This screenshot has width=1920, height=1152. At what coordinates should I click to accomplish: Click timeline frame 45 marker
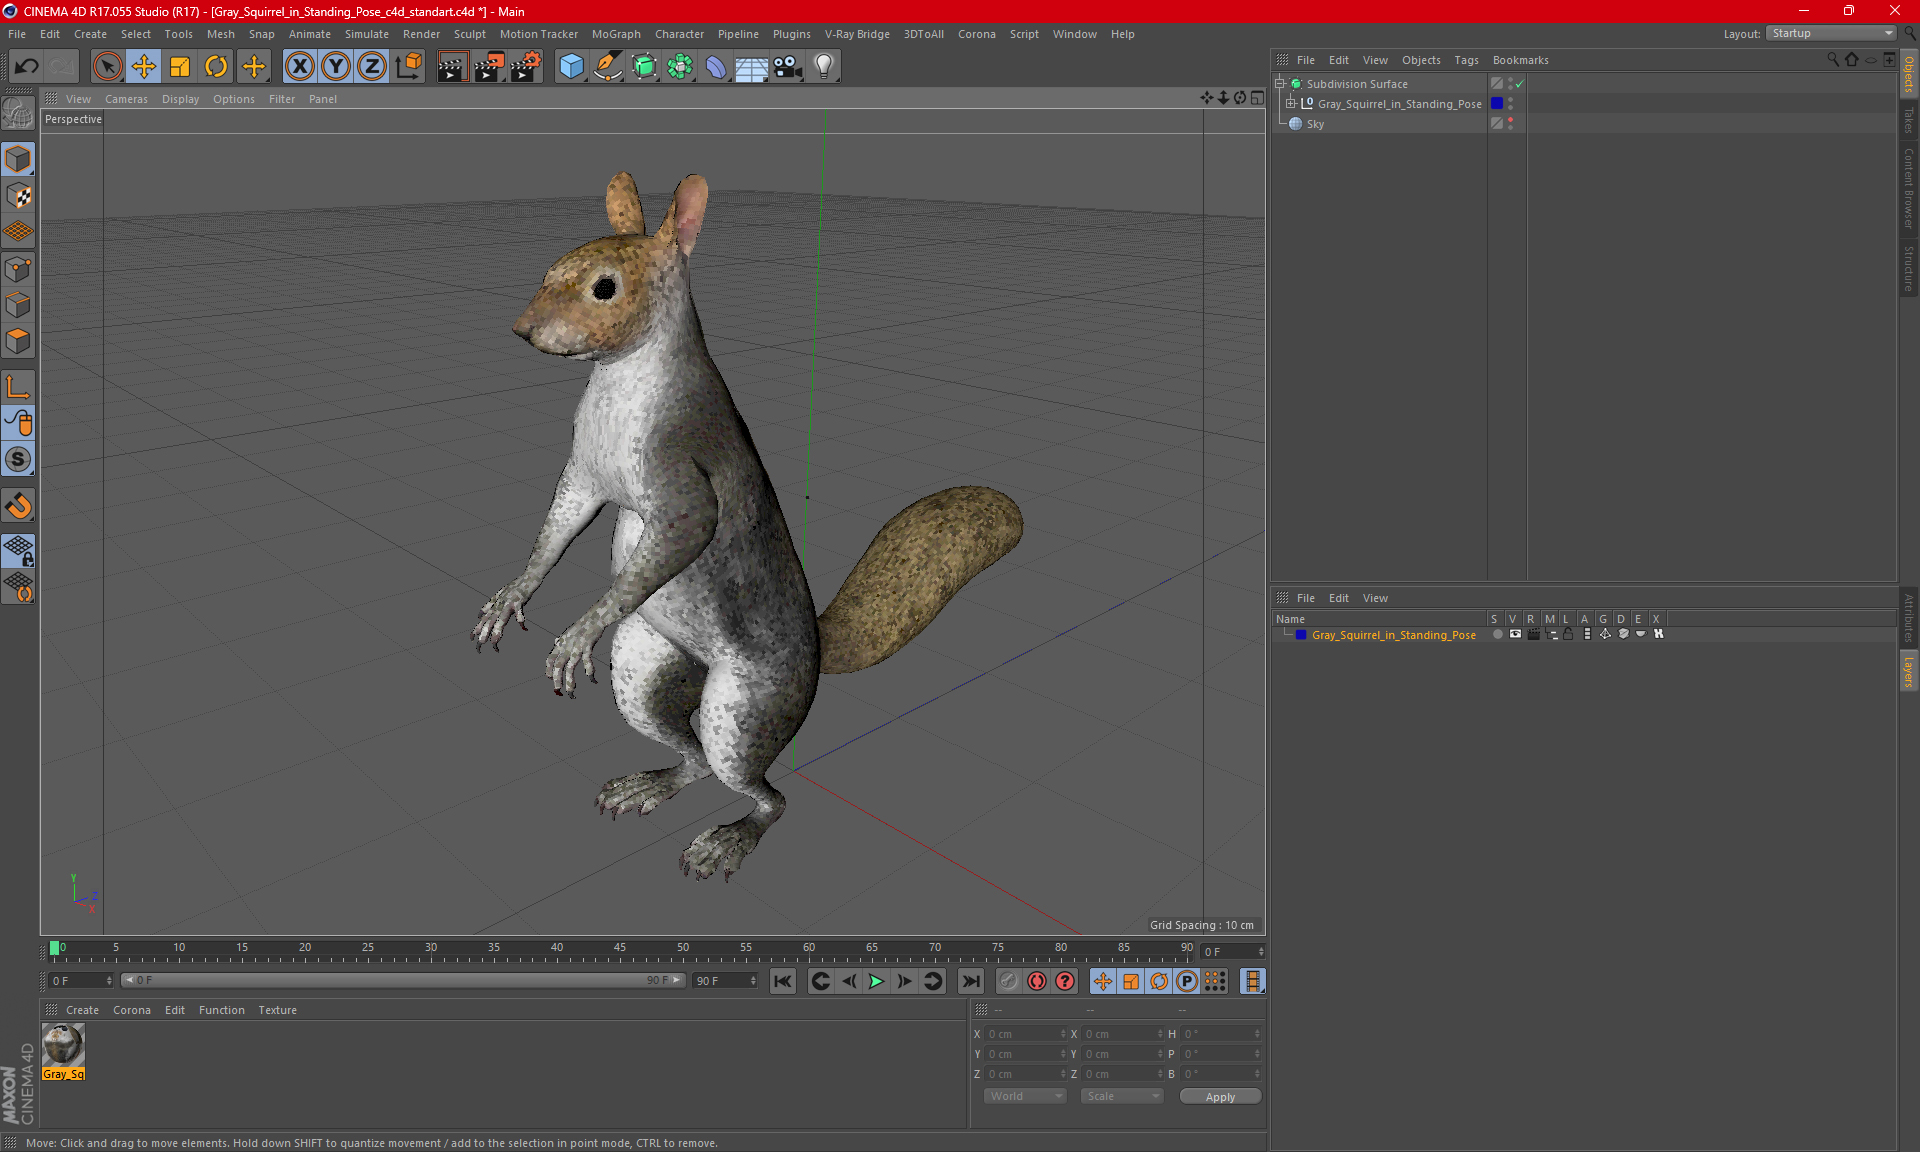coord(620,950)
